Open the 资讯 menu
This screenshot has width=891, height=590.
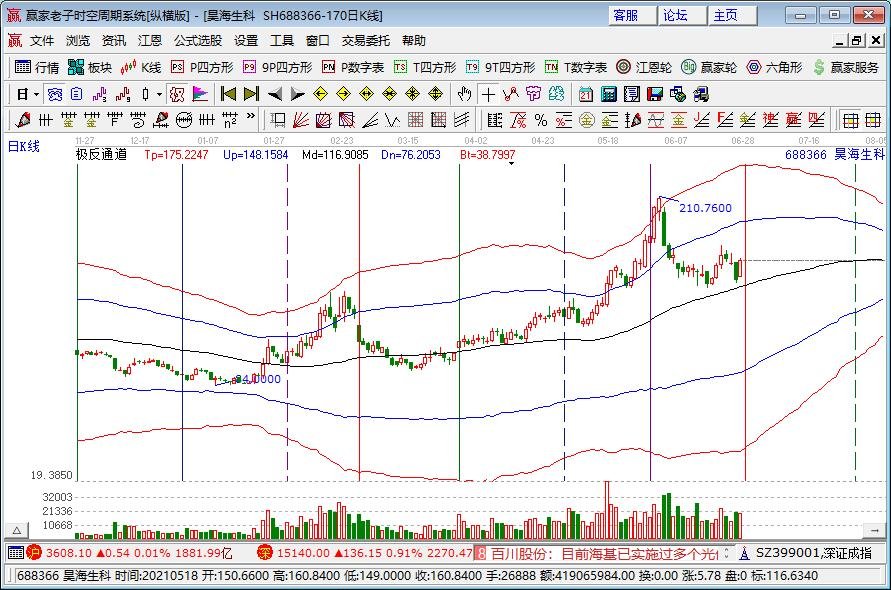[114, 41]
